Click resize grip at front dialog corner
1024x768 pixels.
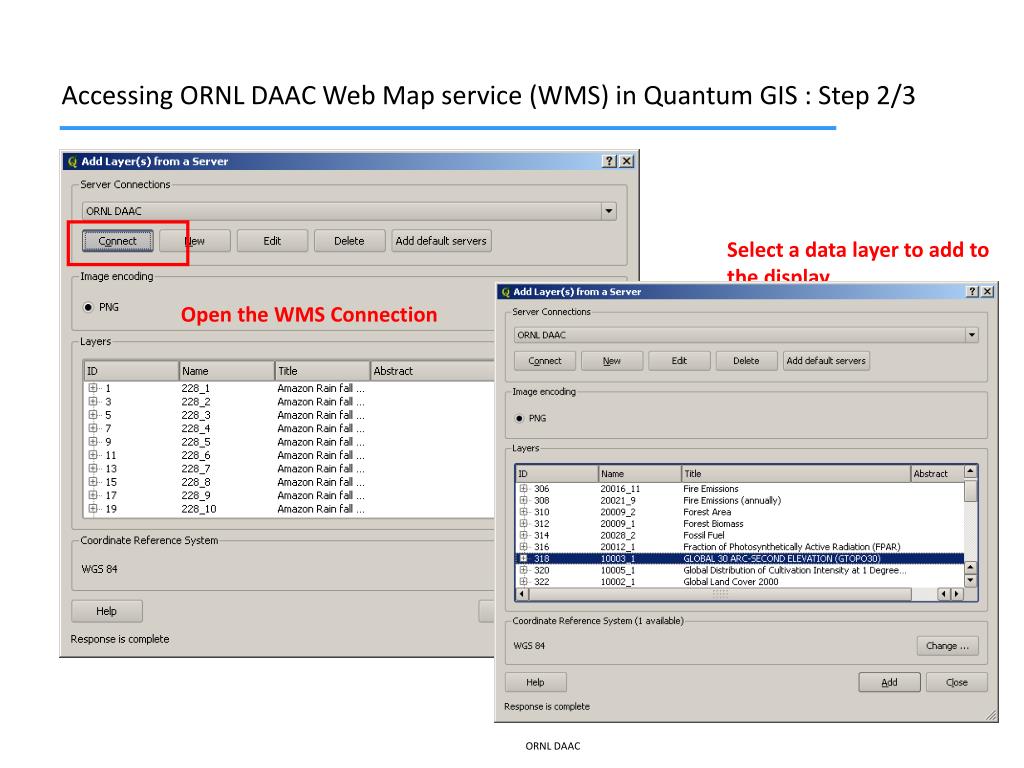tap(992, 716)
